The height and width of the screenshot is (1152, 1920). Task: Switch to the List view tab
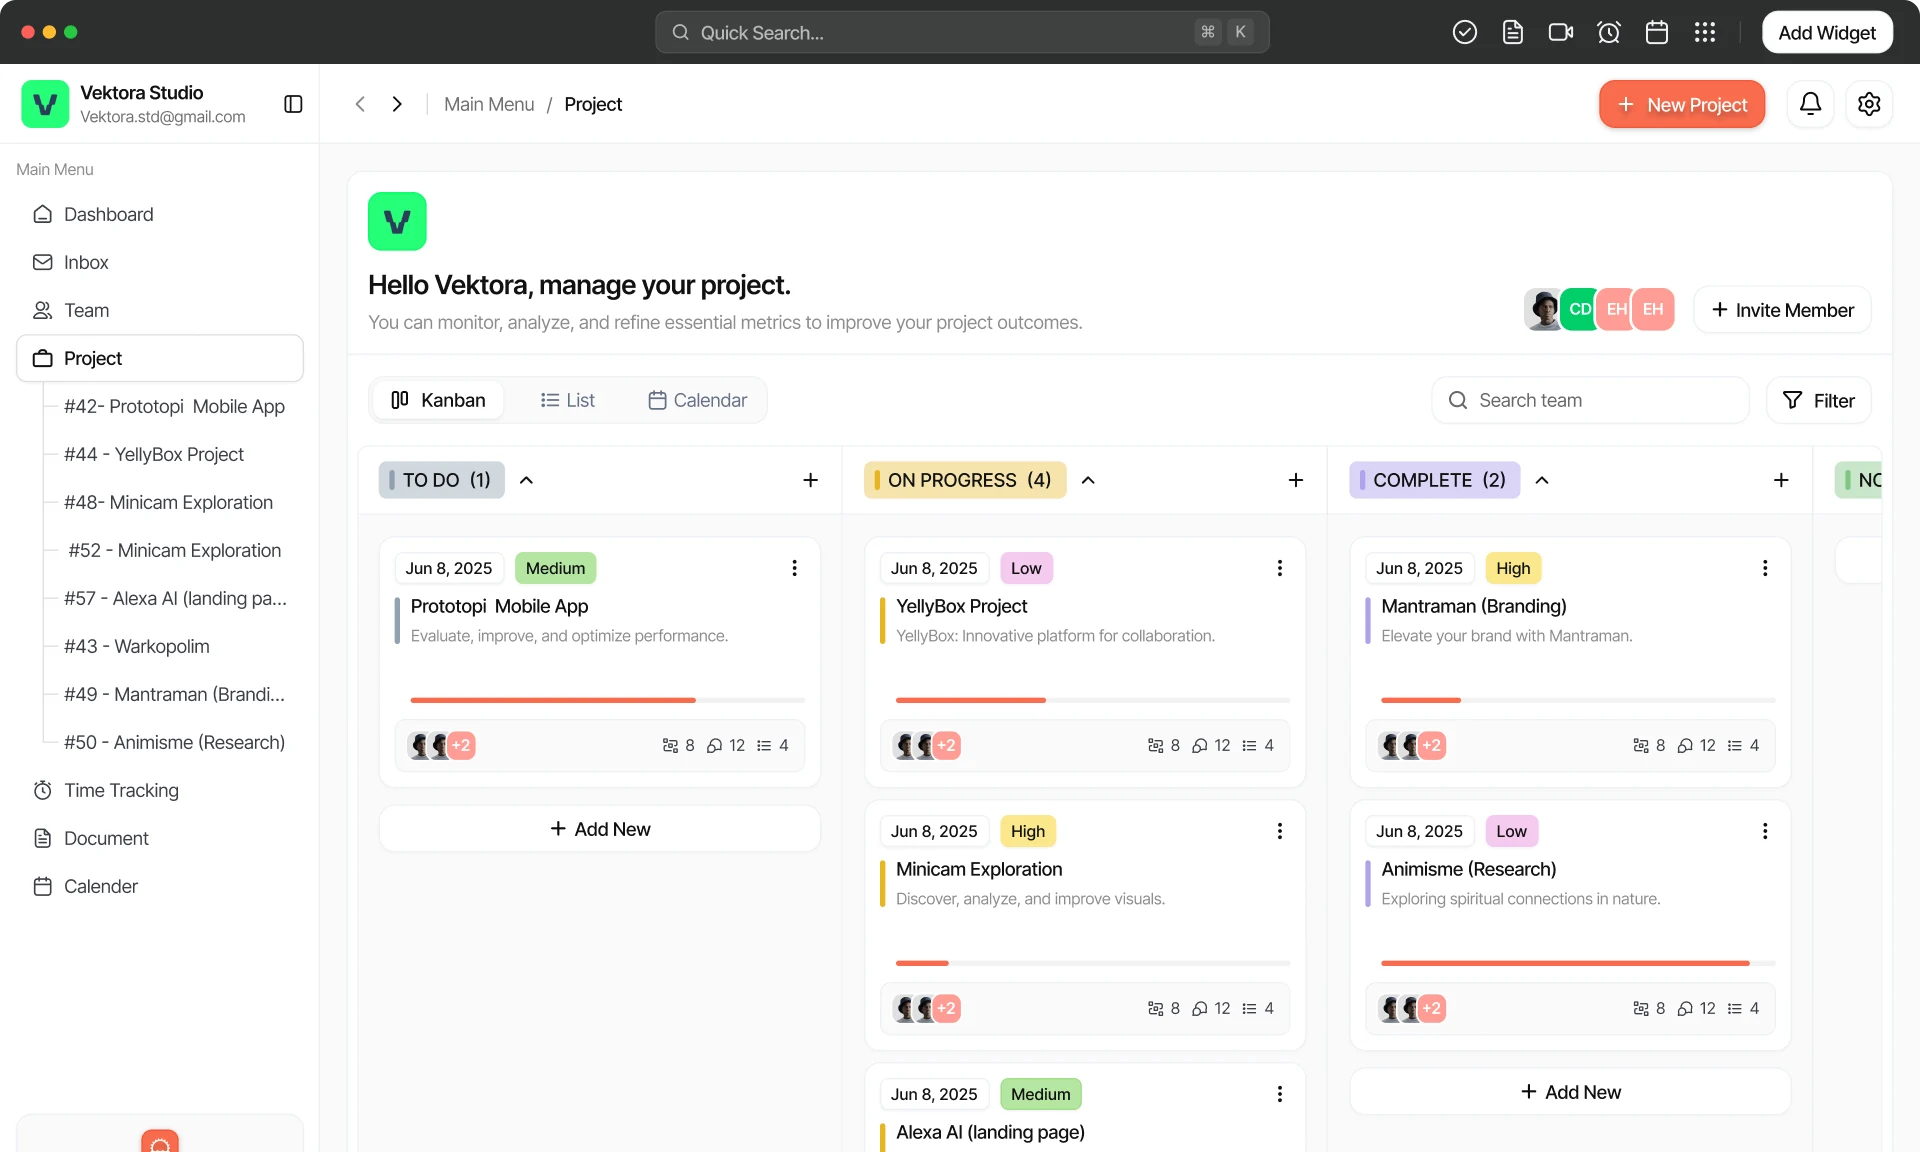coord(568,399)
